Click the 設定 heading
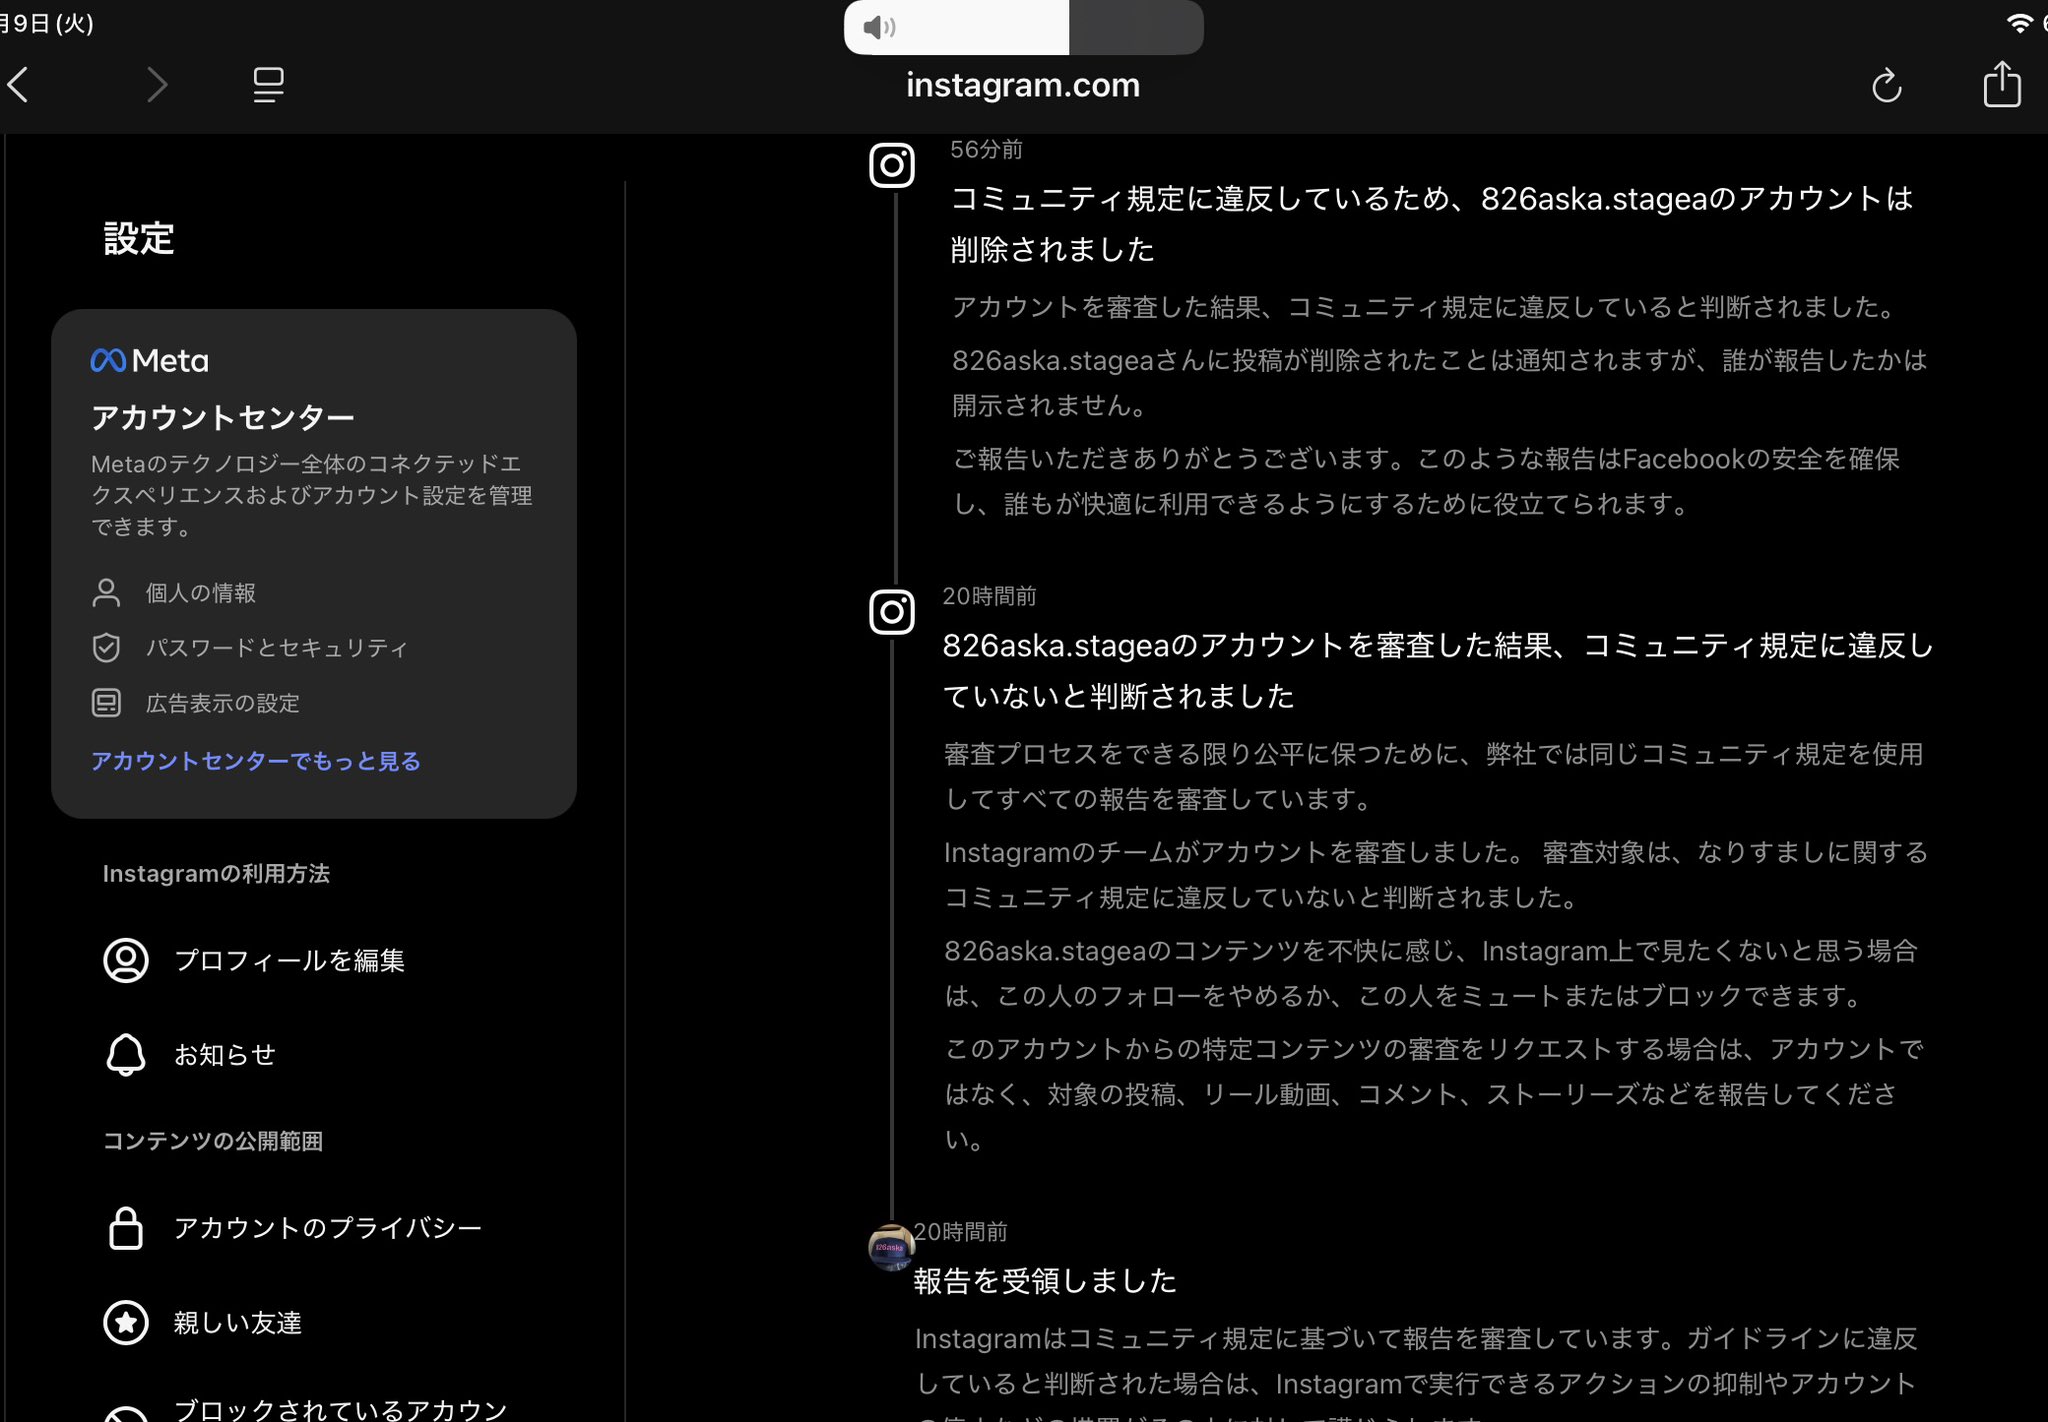Screen dimensions: 2048x1422 (x=139, y=239)
